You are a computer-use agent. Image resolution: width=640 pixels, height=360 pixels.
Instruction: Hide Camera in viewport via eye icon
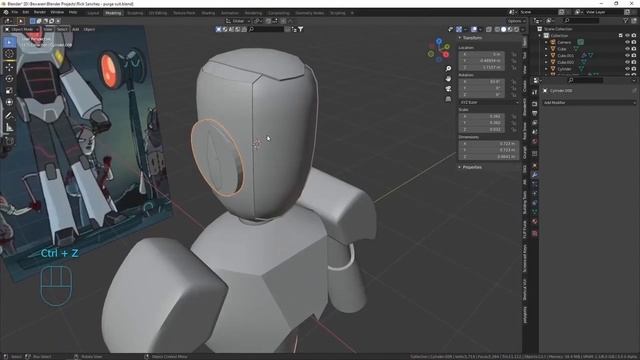pos(627,42)
